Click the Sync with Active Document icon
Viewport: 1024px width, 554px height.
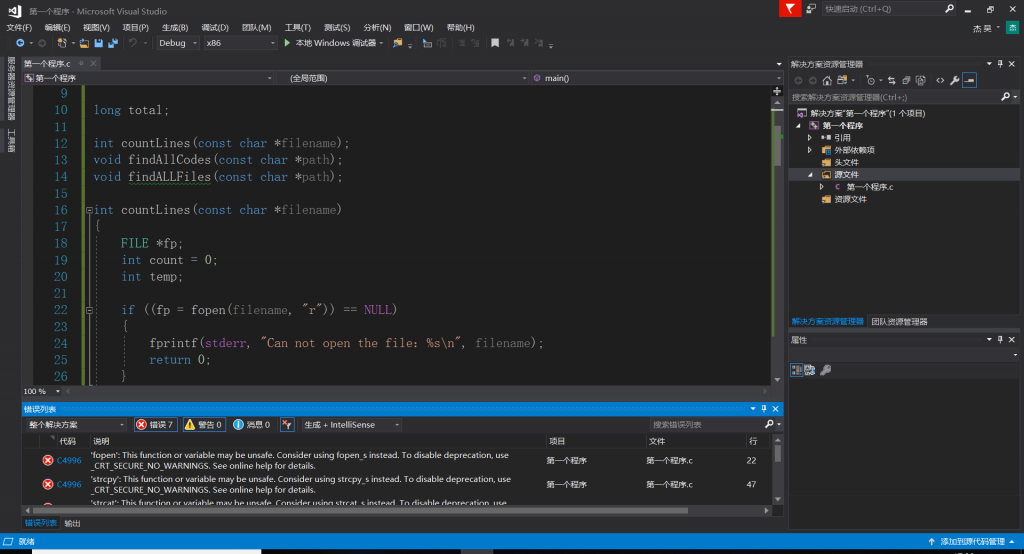coord(891,80)
